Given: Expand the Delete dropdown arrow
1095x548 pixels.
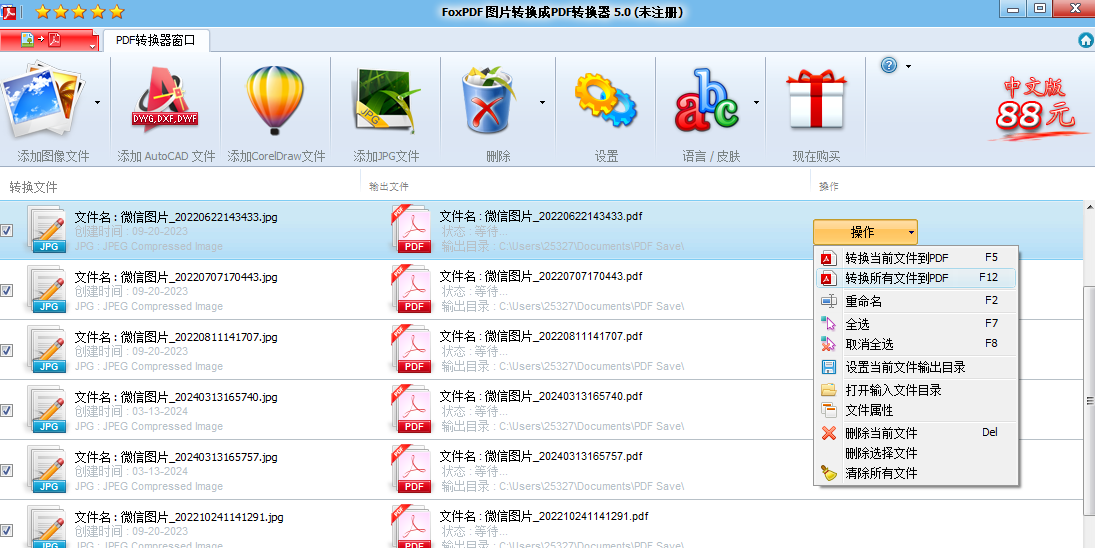Looking at the screenshot, I should coord(543,103).
